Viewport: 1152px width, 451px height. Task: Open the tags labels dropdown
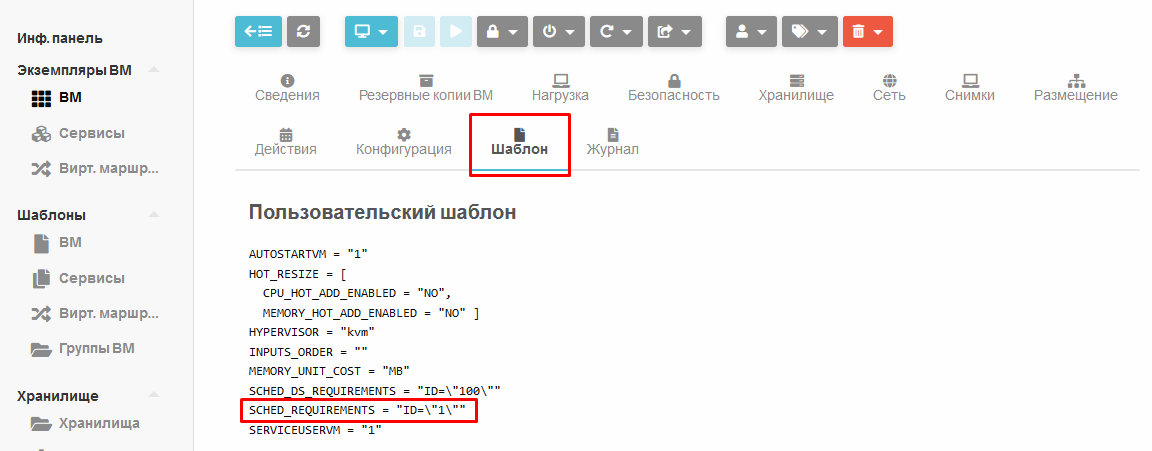coord(810,32)
